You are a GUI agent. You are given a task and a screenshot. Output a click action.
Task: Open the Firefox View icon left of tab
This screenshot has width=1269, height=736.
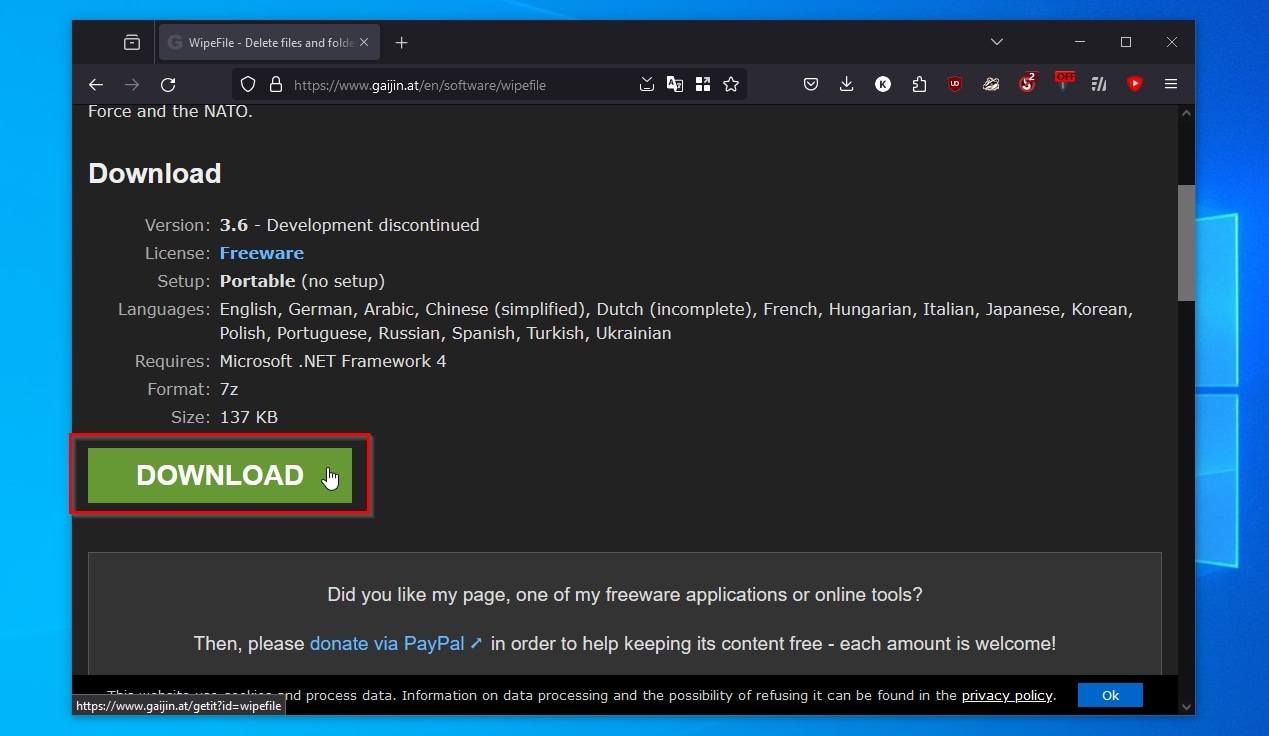[x=132, y=42]
